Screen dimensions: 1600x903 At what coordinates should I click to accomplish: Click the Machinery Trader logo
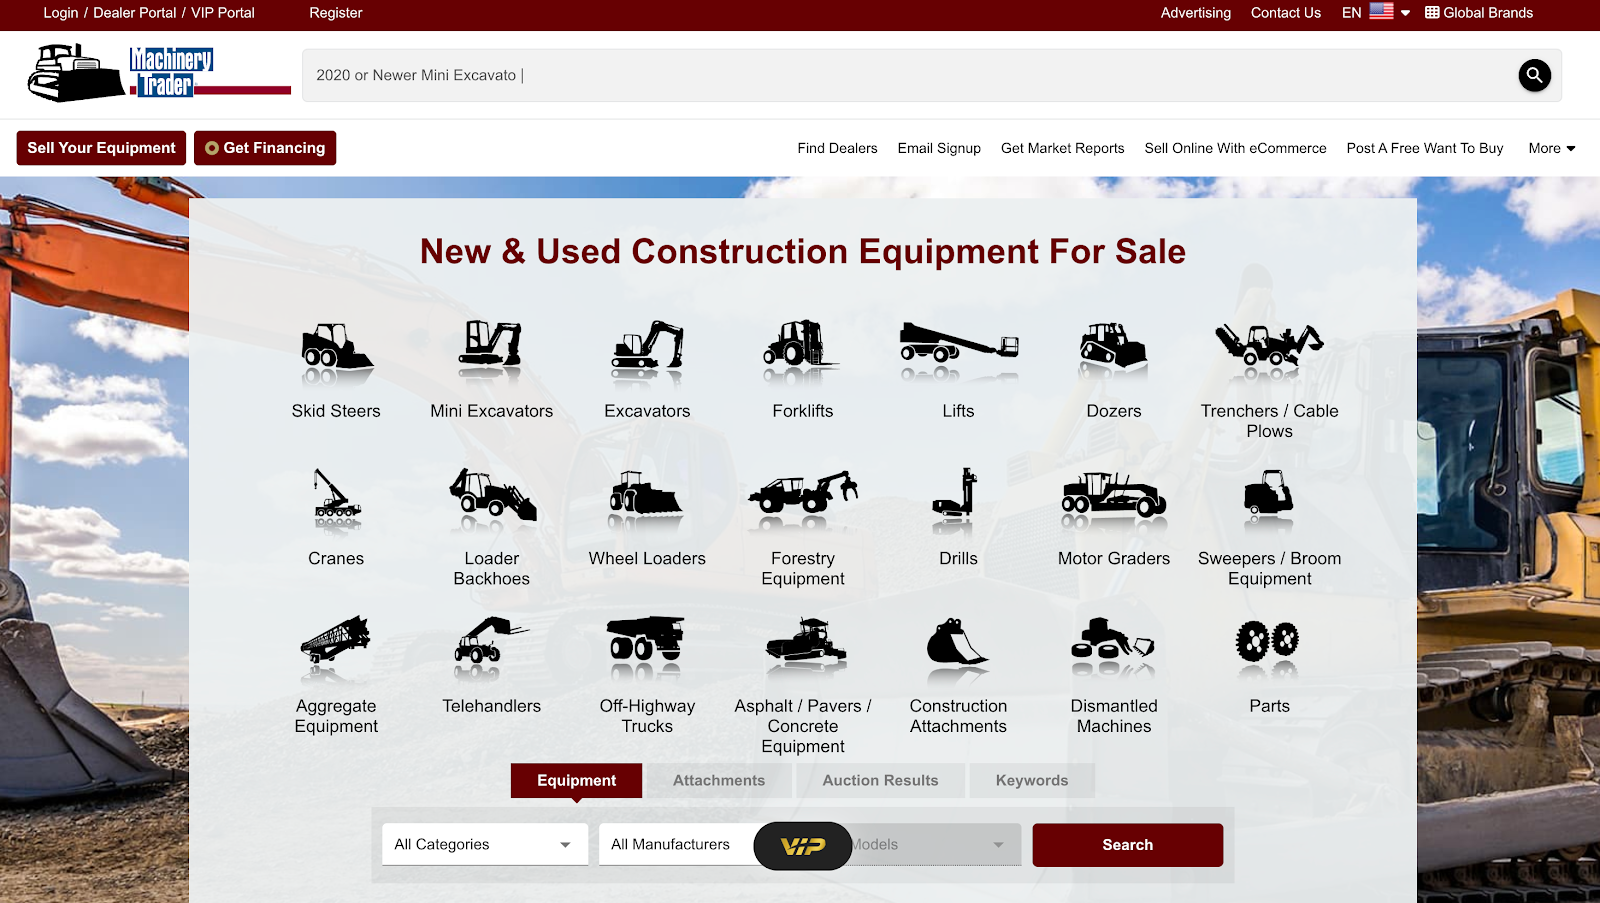point(159,73)
